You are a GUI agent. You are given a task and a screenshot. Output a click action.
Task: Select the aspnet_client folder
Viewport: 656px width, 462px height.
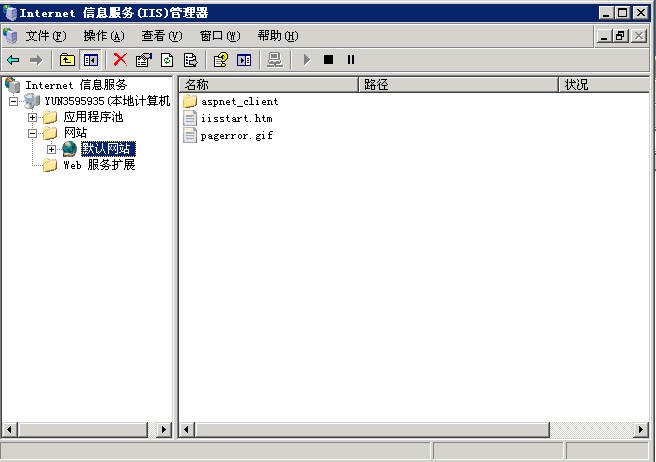point(239,101)
